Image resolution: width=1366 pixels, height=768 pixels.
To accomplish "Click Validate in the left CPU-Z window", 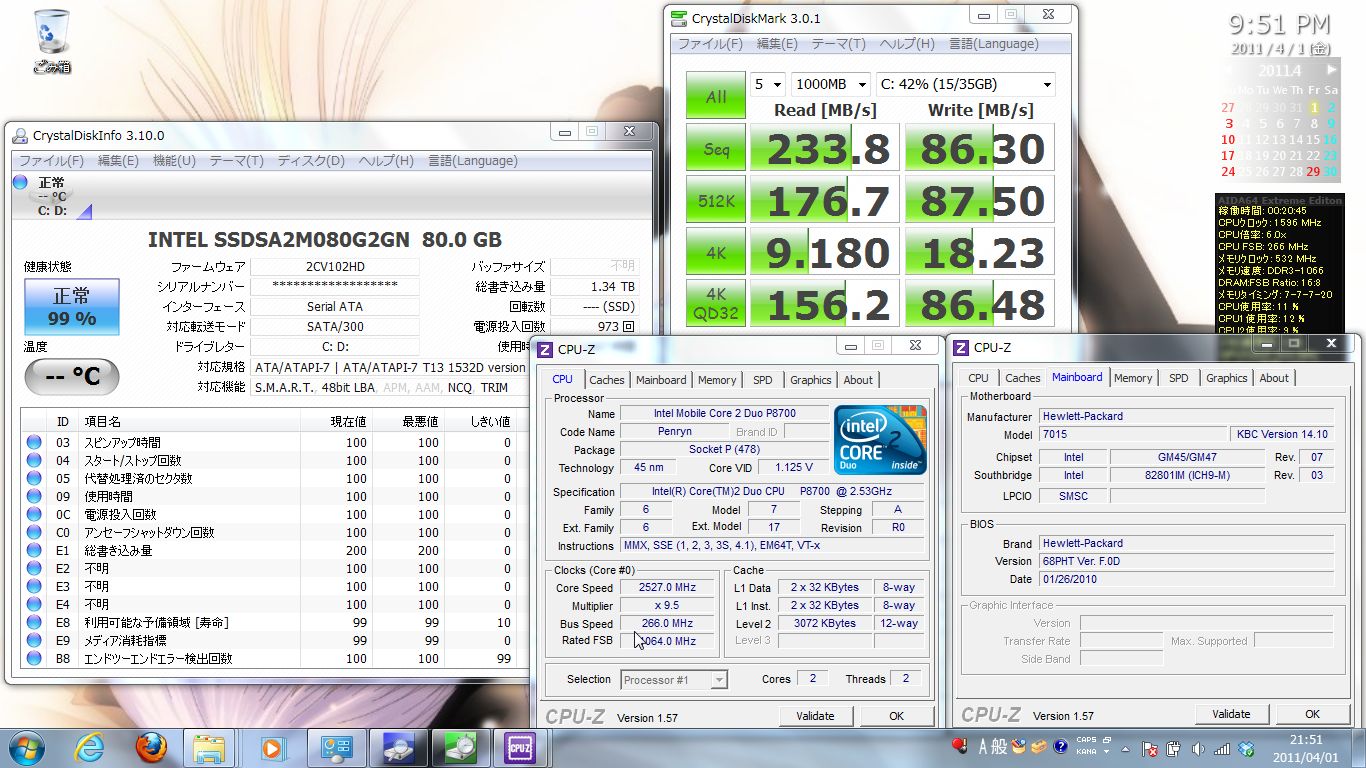I will click(x=815, y=716).
